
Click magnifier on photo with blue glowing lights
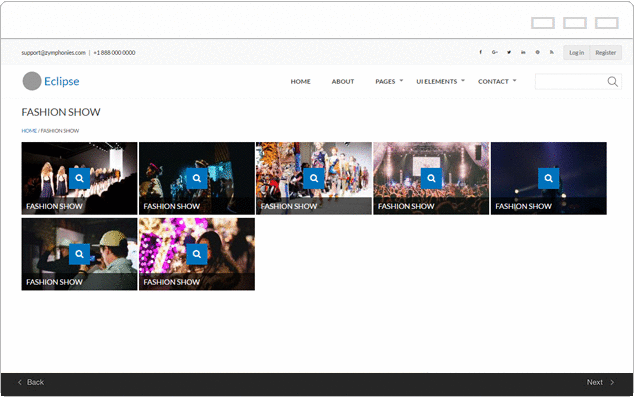pyautogui.click(x=197, y=178)
